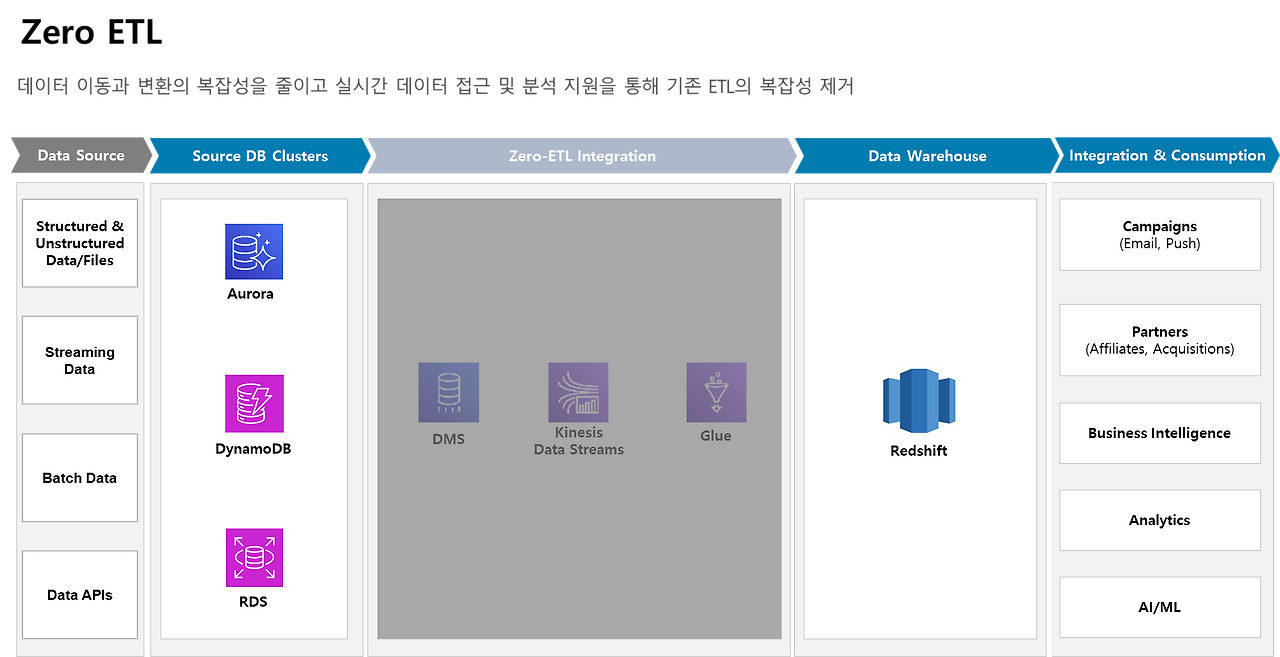Click the RDS service icon
Viewport: 1280px width, 657px height.
[x=254, y=558]
